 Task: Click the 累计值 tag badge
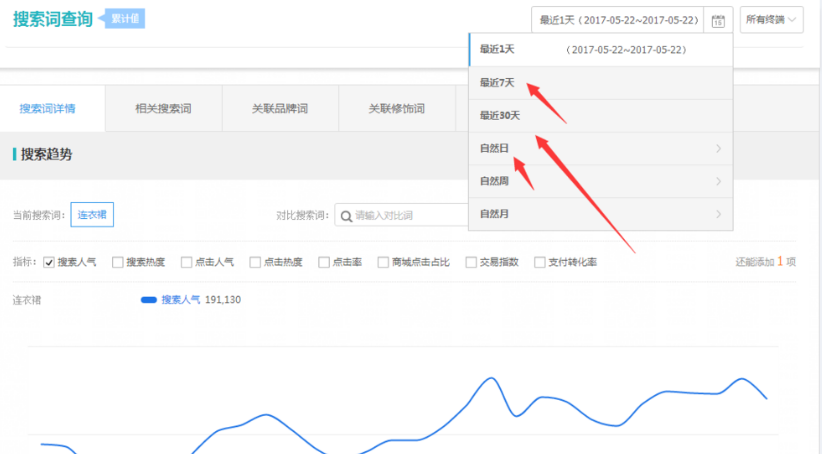click(124, 19)
